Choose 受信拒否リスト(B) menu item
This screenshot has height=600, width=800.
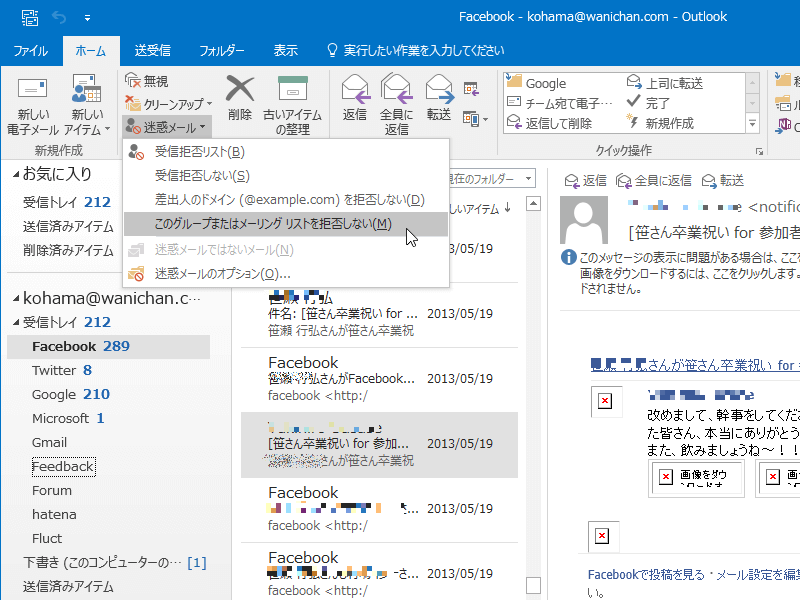[x=286, y=152]
